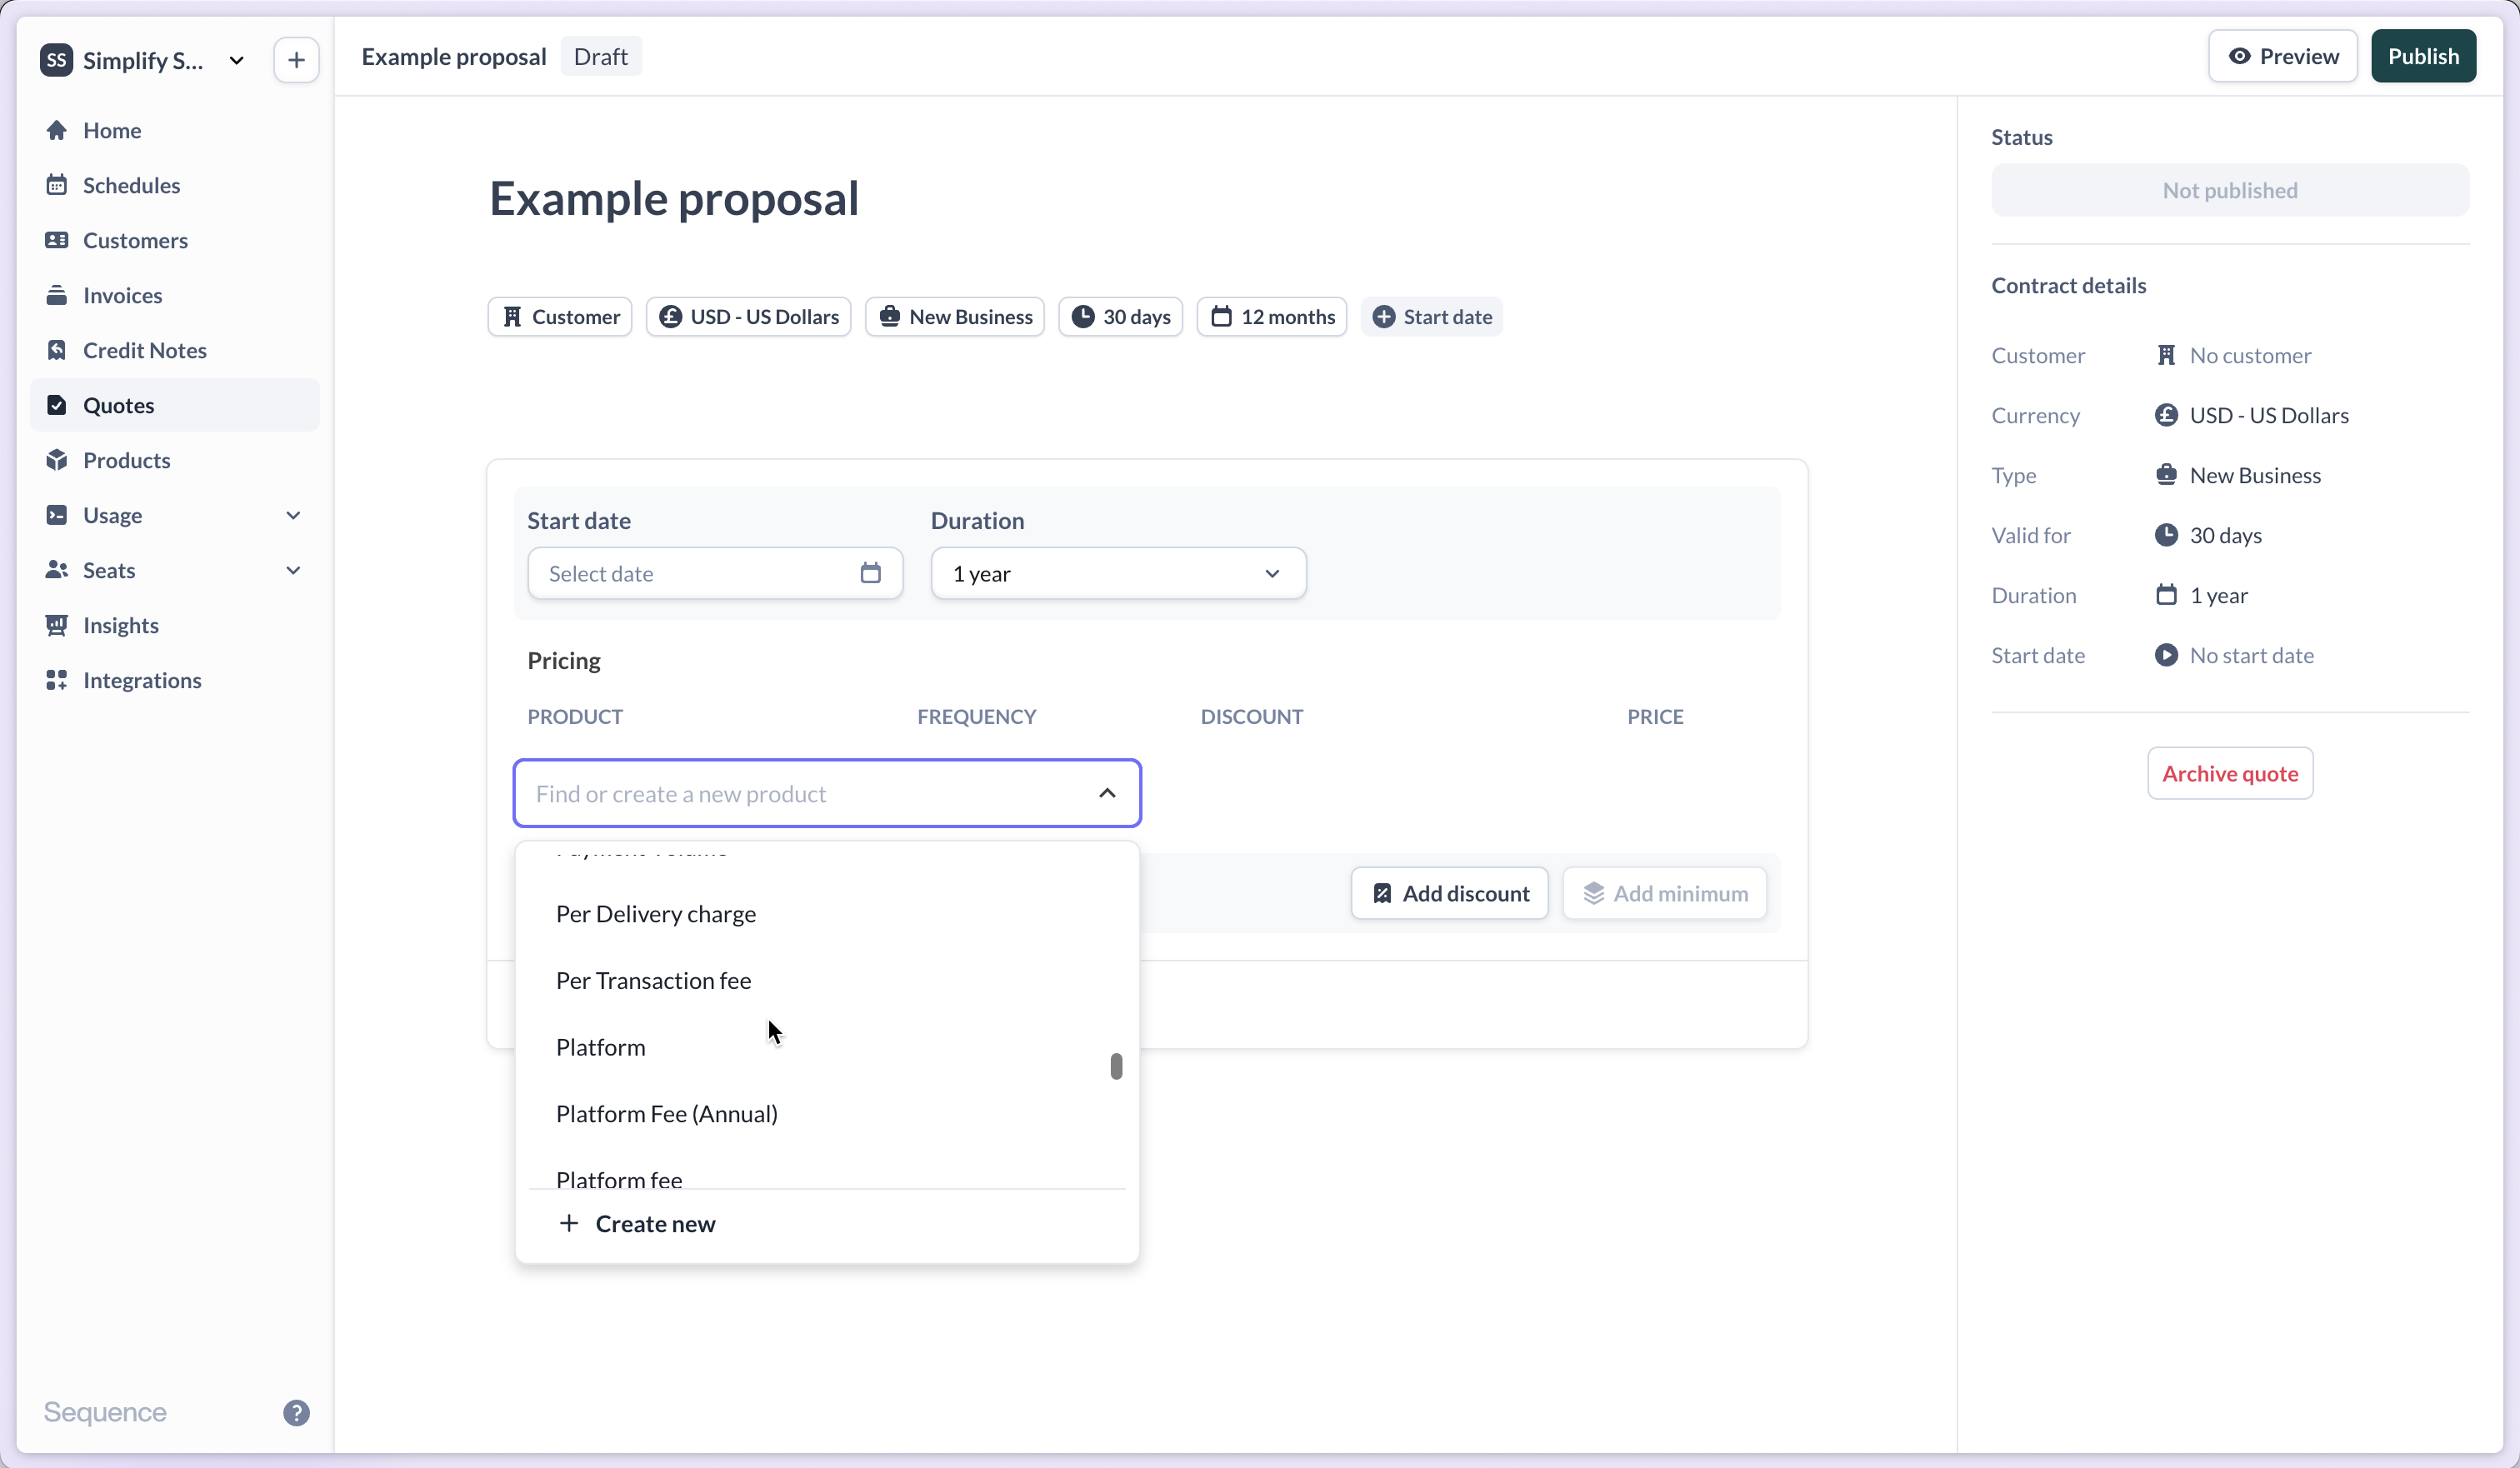Click 1 year in Contract details
2520x1468 pixels.
(2219, 595)
